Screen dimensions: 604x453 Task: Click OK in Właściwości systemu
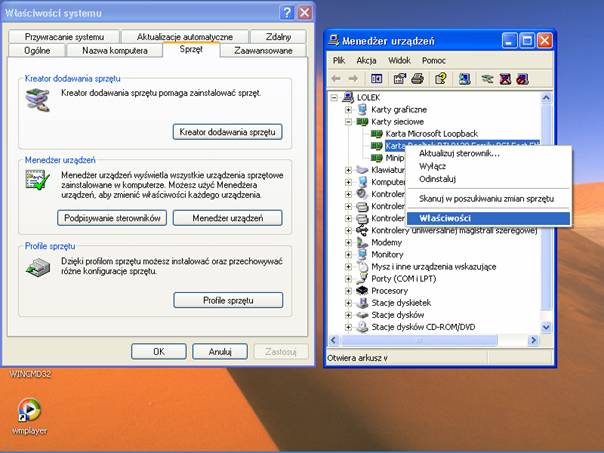(159, 351)
